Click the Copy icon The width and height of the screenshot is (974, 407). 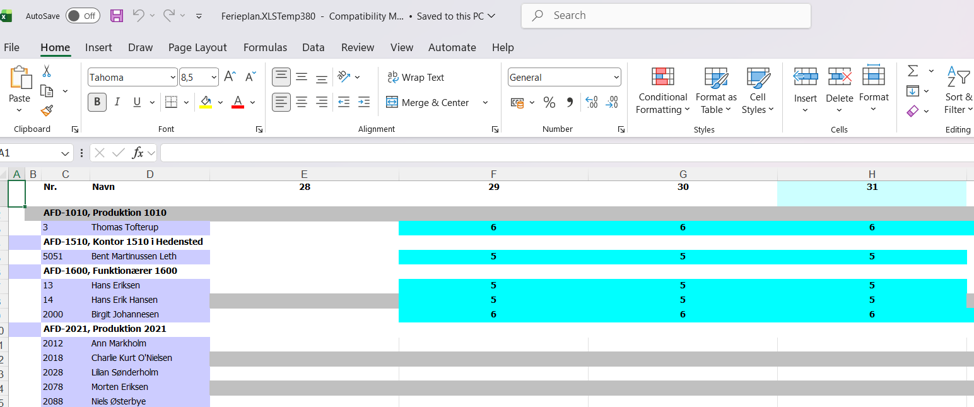click(x=47, y=91)
